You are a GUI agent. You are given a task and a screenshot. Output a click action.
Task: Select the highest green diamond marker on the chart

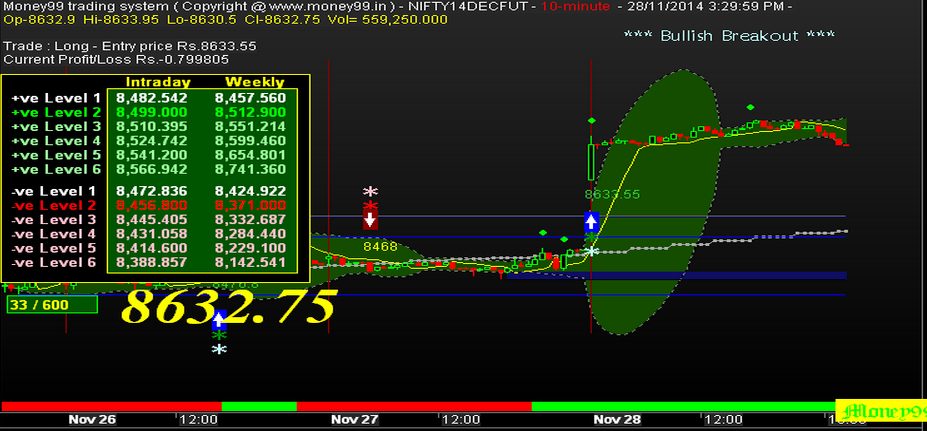(x=750, y=107)
